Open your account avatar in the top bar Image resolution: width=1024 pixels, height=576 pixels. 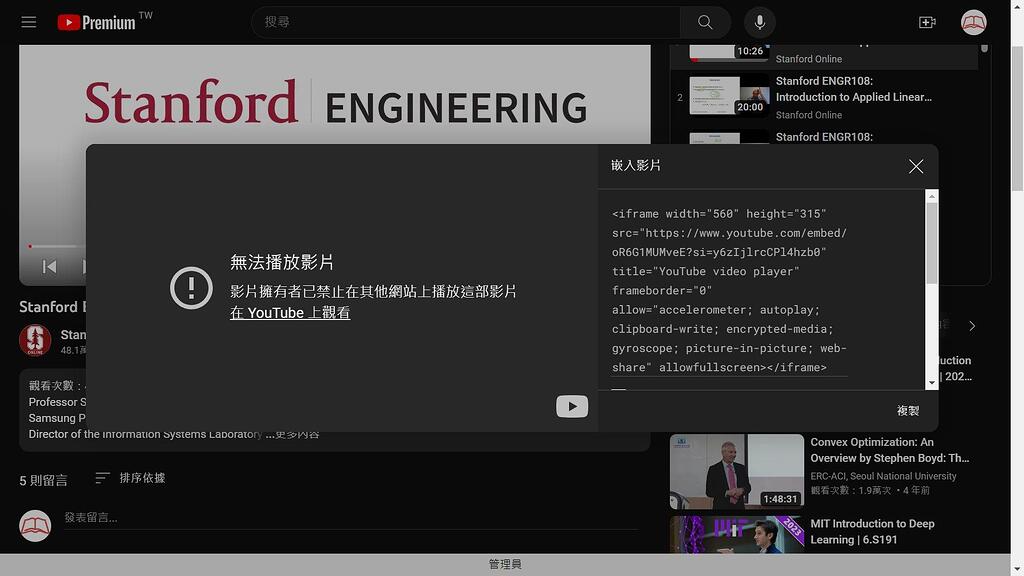tap(973, 21)
